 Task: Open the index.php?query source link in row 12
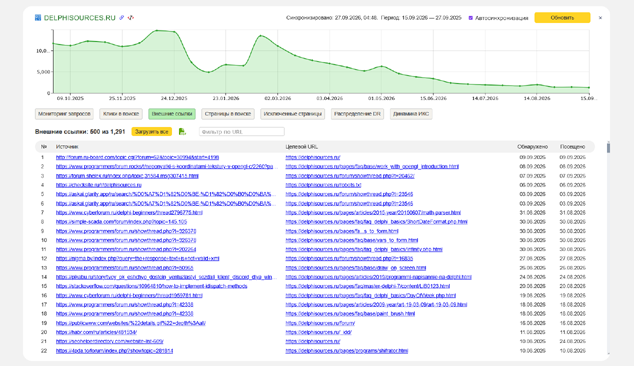click(x=137, y=258)
